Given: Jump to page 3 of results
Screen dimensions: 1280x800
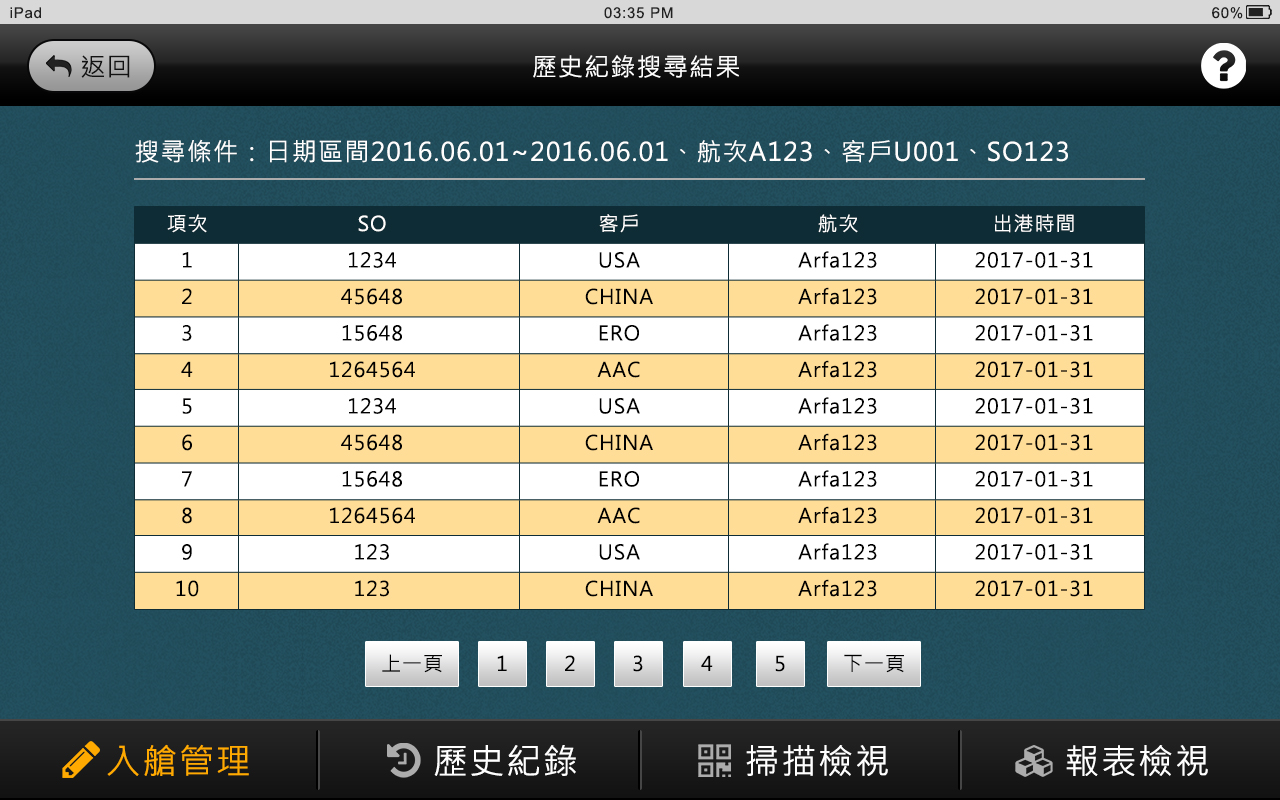Looking at the screenshot, I should (638, 664).
